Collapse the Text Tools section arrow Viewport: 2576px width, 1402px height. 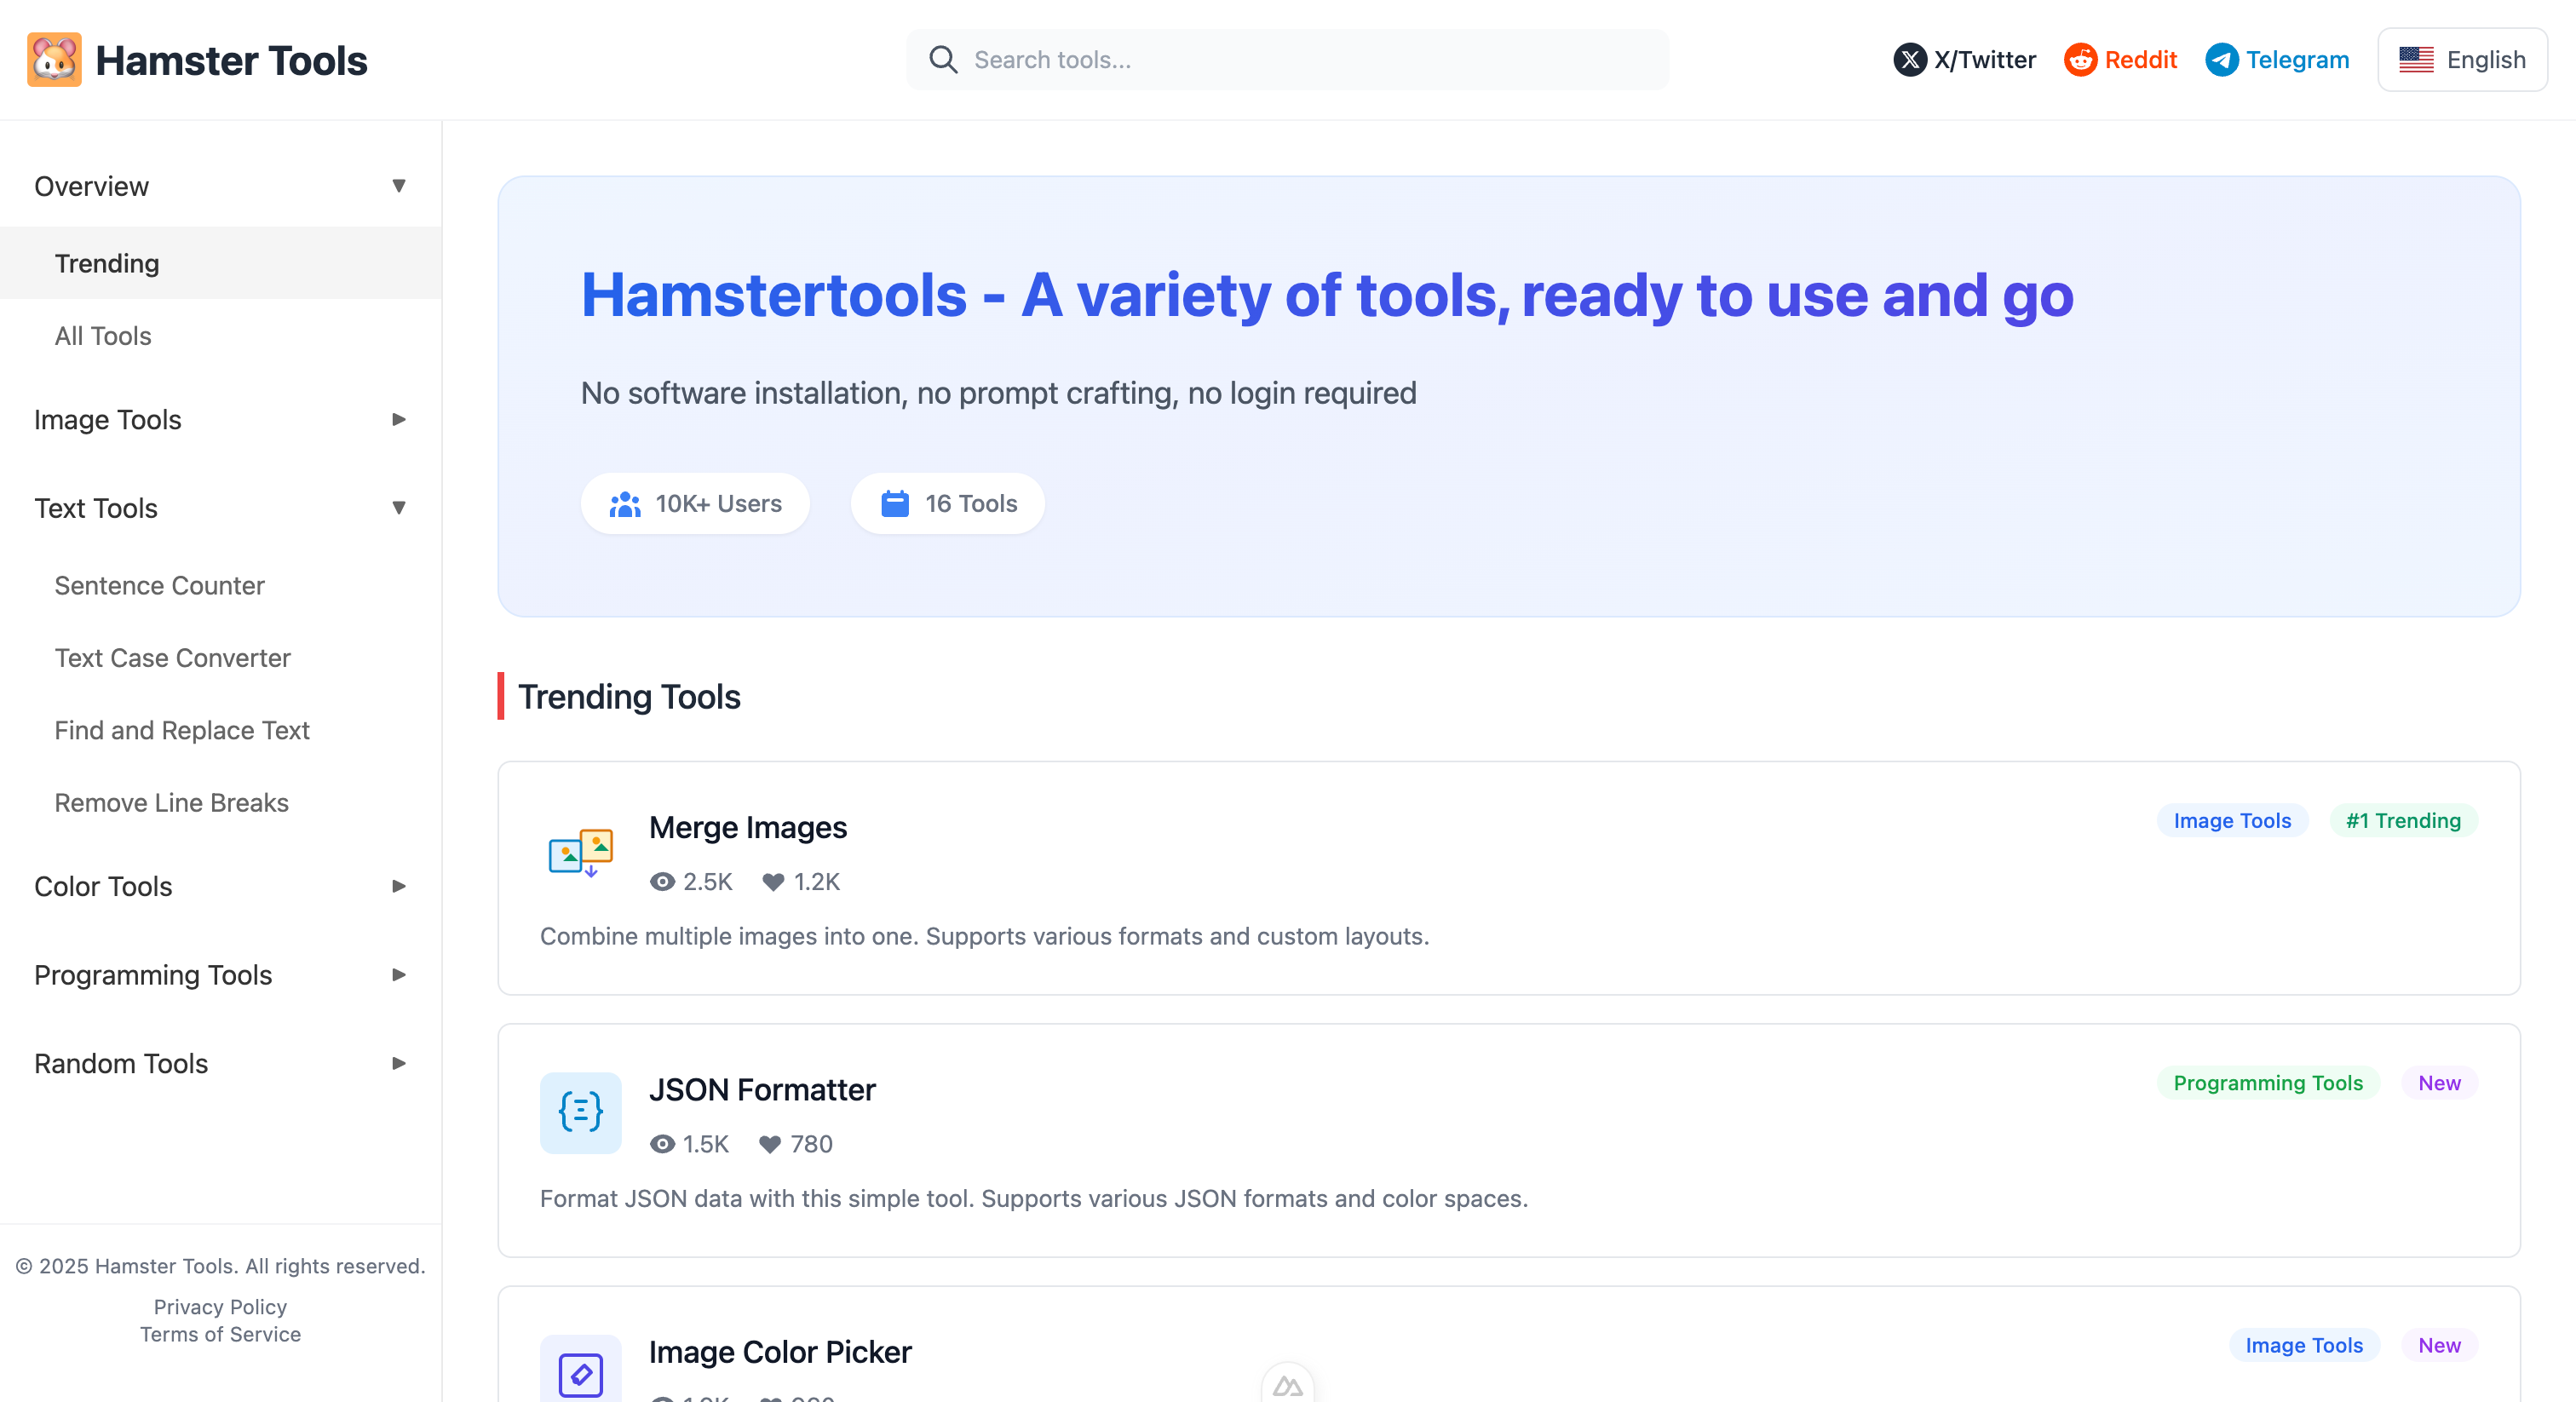coord(399,508)
